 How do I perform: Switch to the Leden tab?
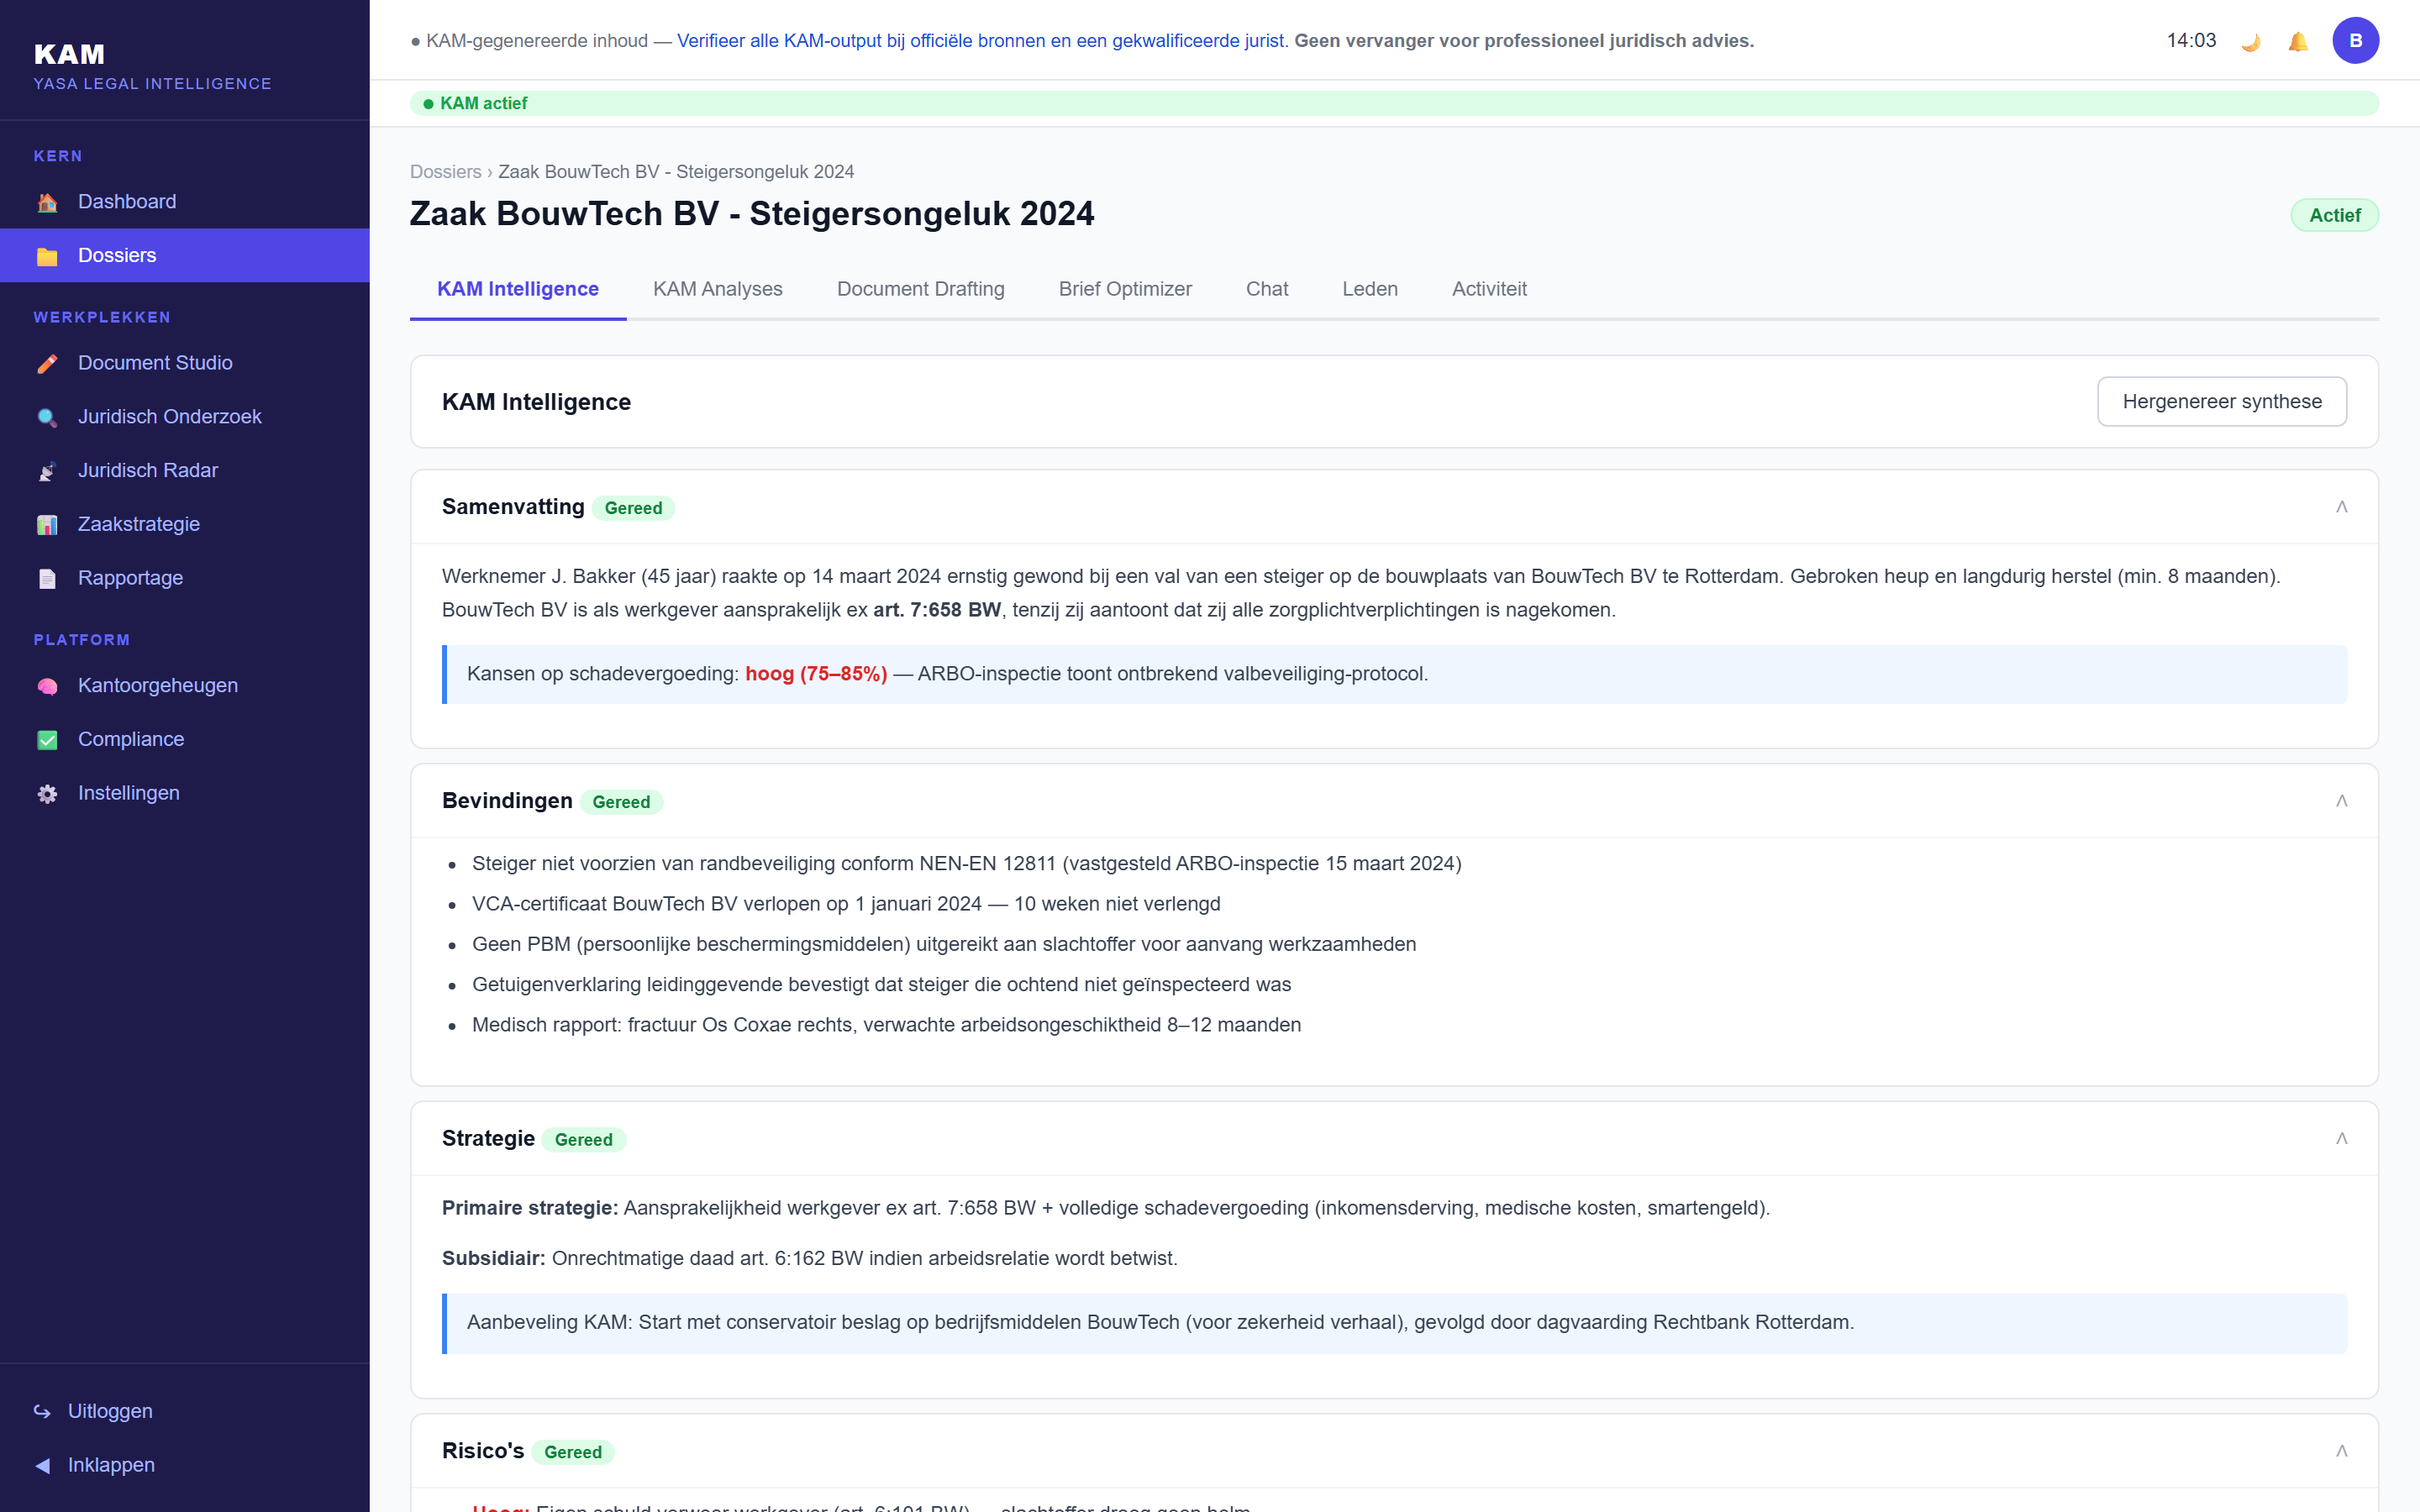(x=1370, y=289)
